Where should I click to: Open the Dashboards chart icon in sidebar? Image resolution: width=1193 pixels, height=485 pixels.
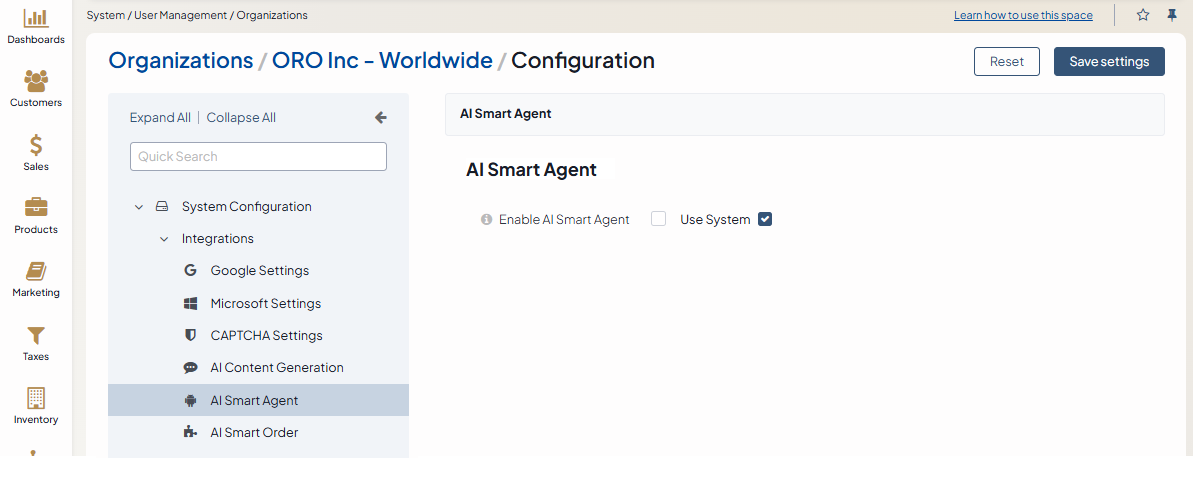pyautogui.click(x=36, y=18)
